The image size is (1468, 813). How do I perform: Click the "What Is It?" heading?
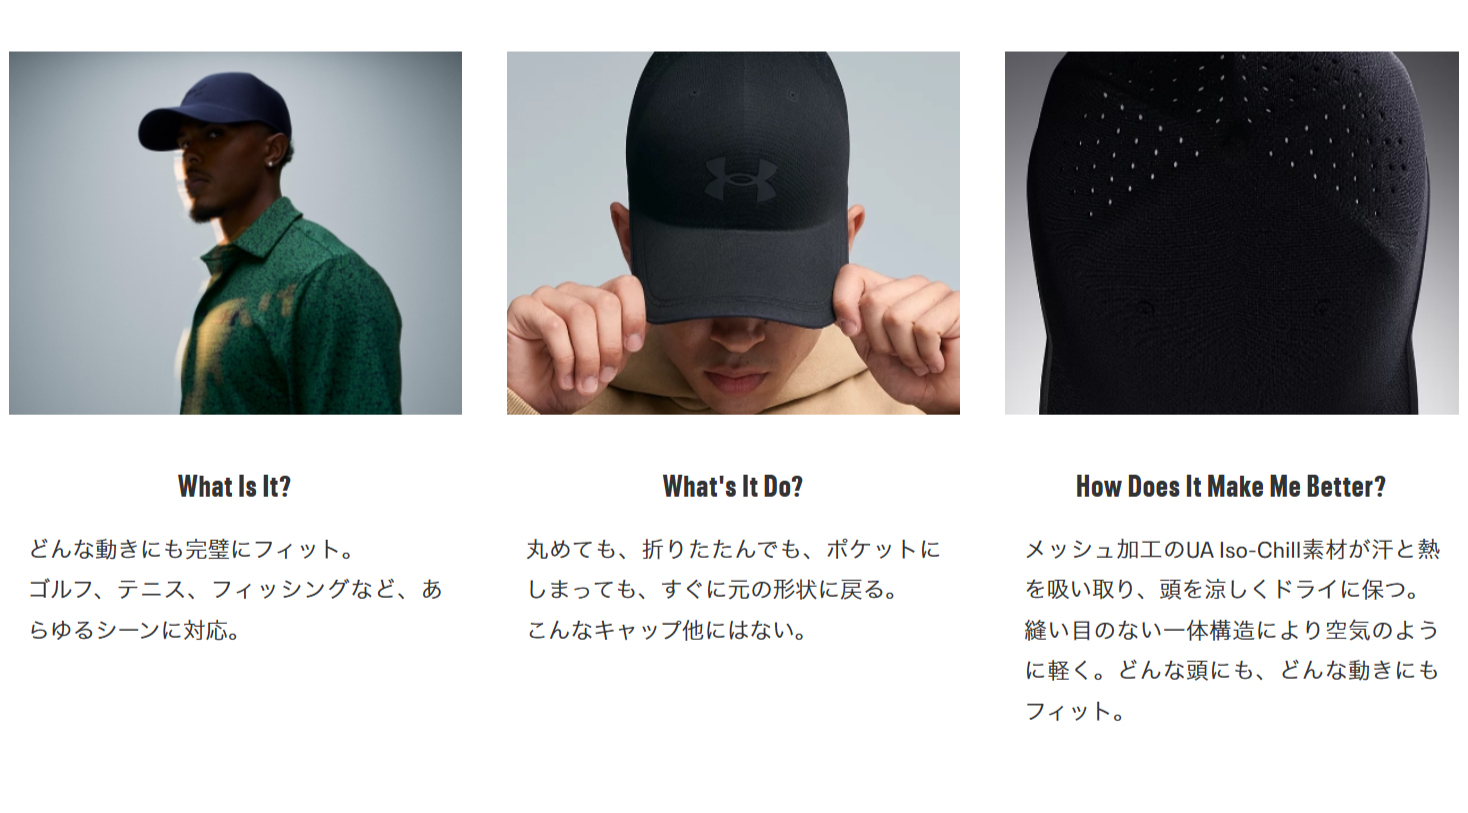(x=235, y=487)
